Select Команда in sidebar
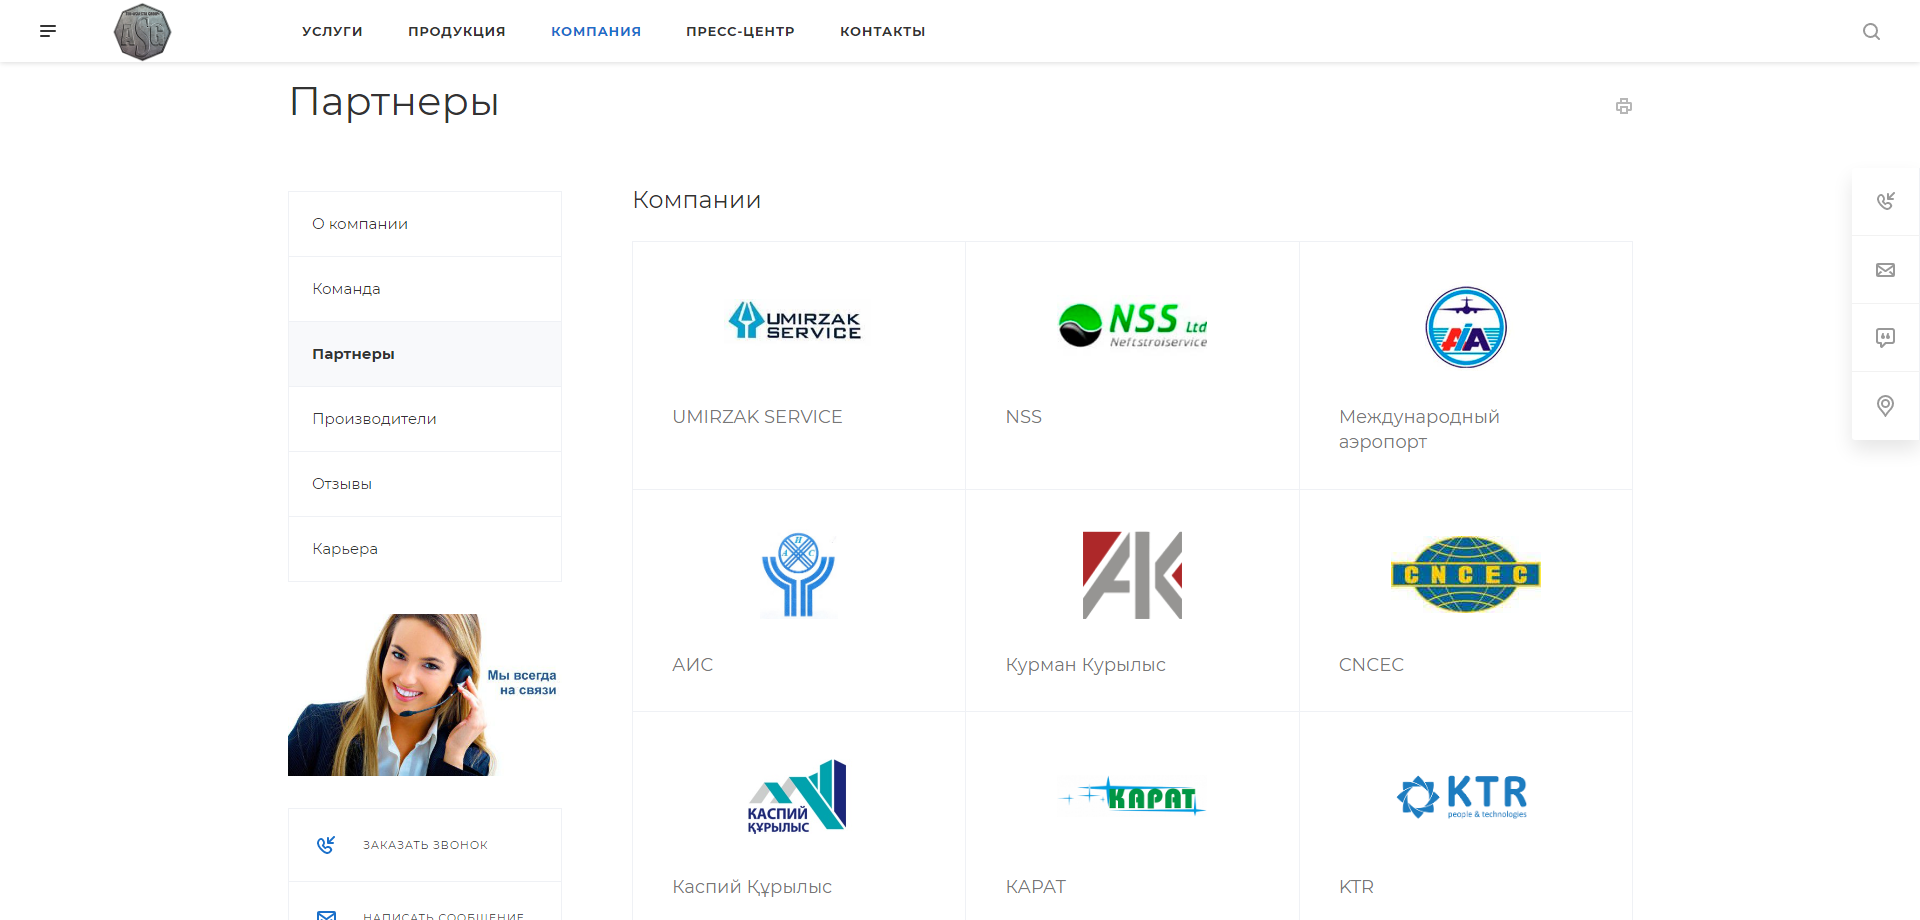Image resolution: width=1920 pixels, height=920 pixels. (425, 289)
